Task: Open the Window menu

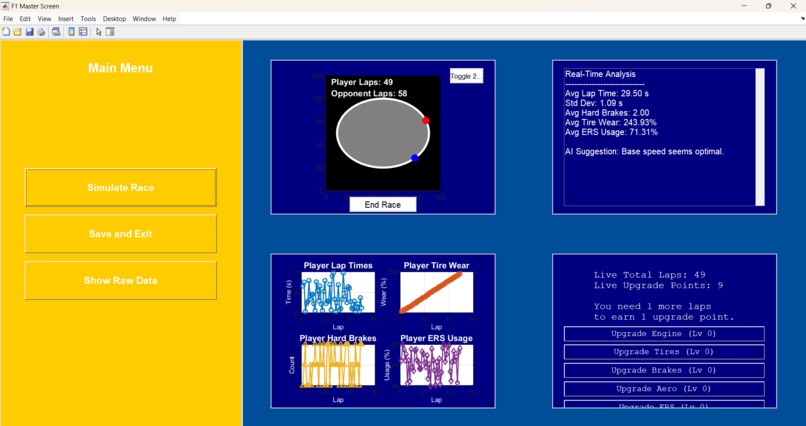Action: point(144,18)
